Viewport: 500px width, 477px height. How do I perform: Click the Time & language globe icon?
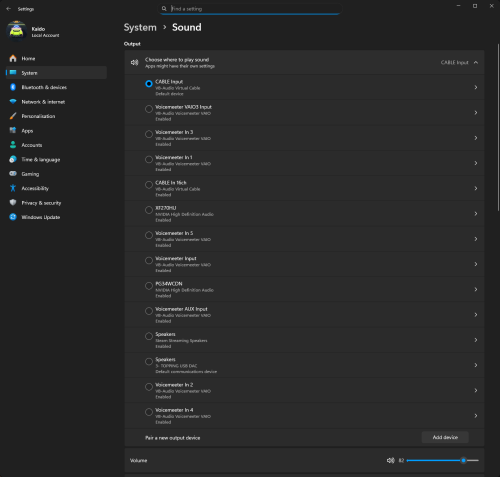[x=13, y=159]
